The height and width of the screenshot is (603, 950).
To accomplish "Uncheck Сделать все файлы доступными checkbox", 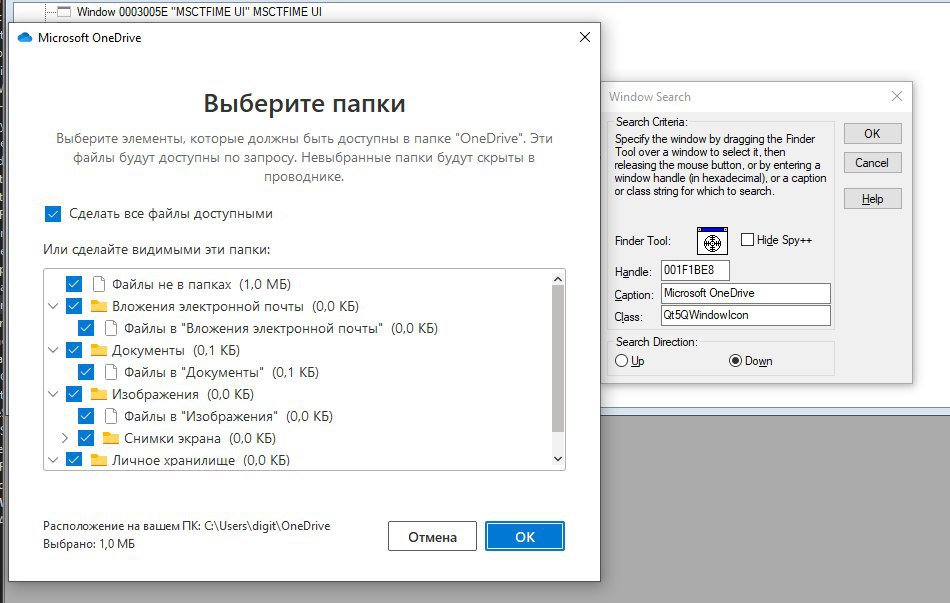I will (53, 214).
